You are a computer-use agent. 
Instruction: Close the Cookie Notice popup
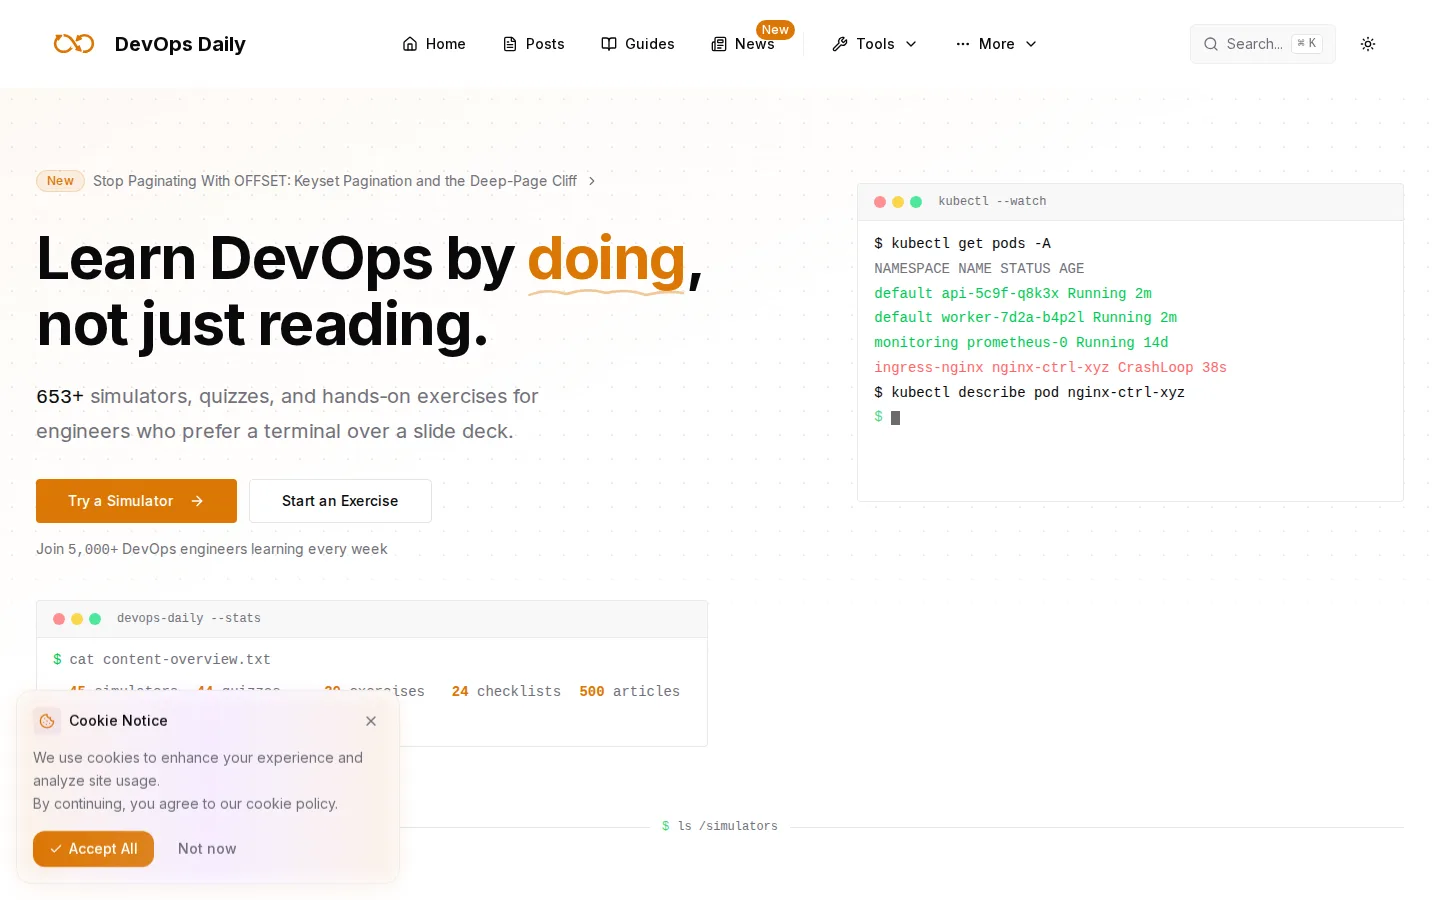tap(371, 721)
